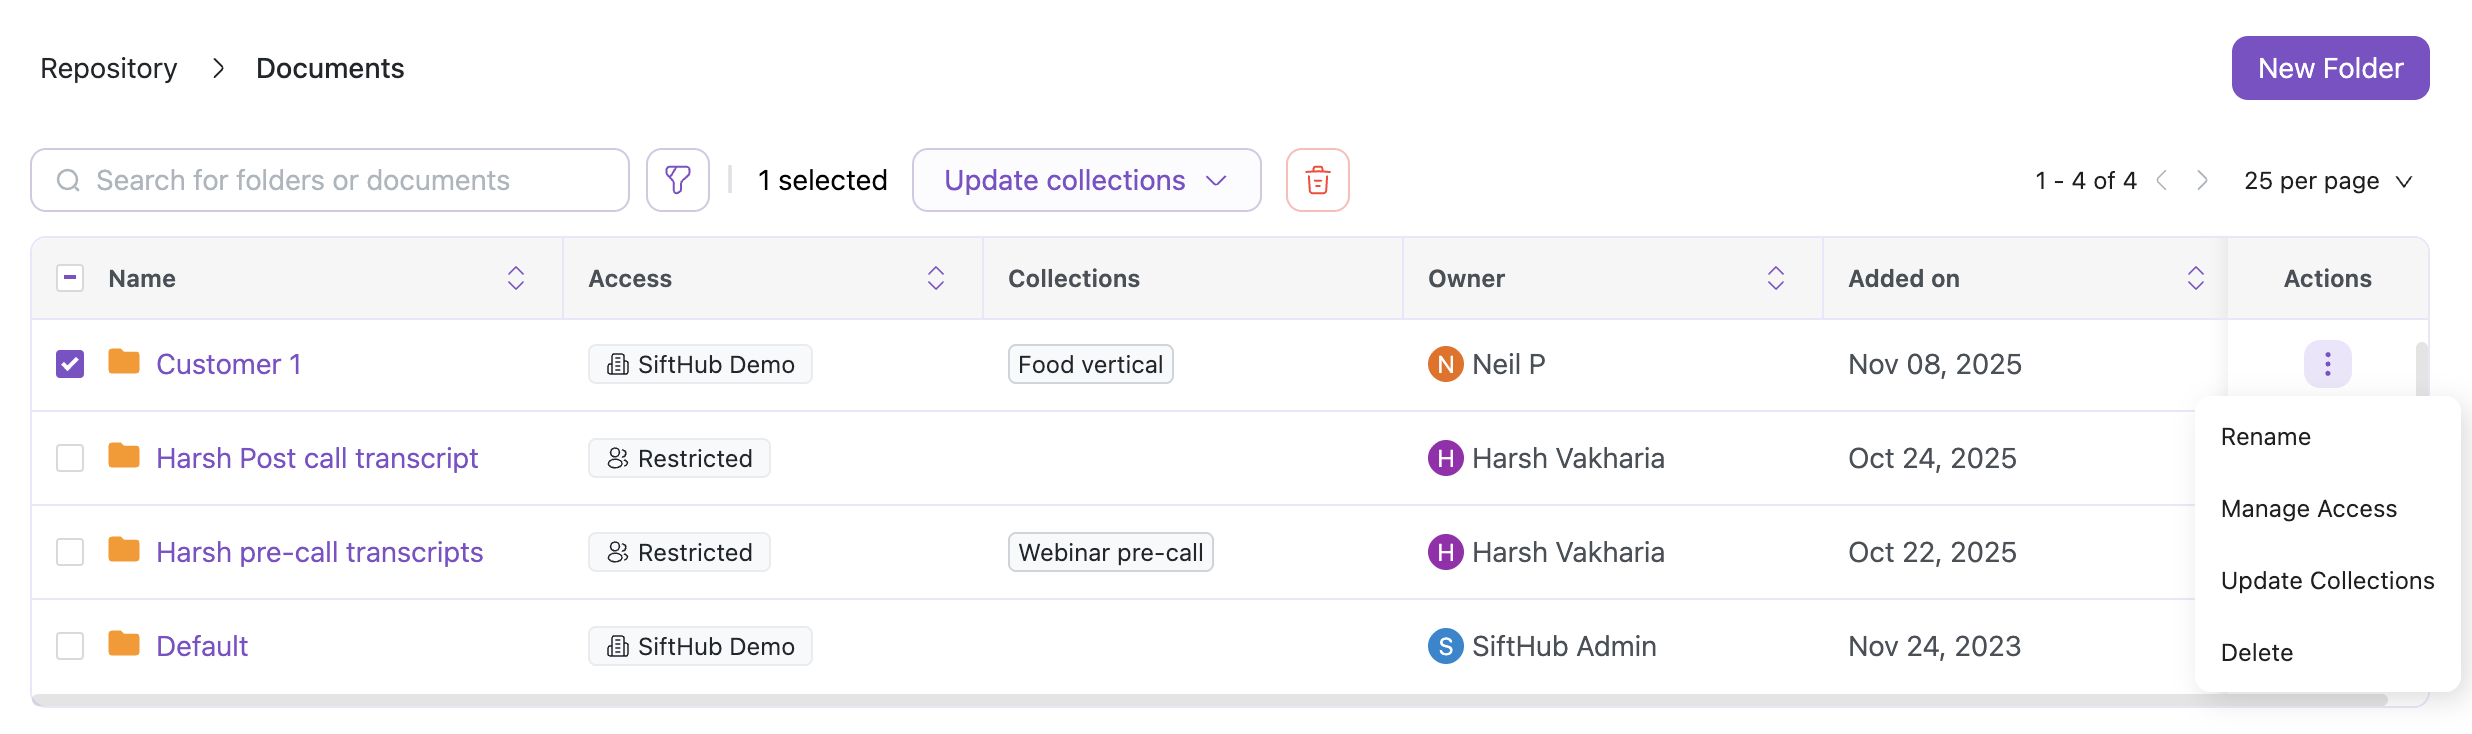The height and width of the screenshot is (734, 2472).
Task: Choose Rename from the actions menu
Action: pyautogui.click(x=2265, y=437)
